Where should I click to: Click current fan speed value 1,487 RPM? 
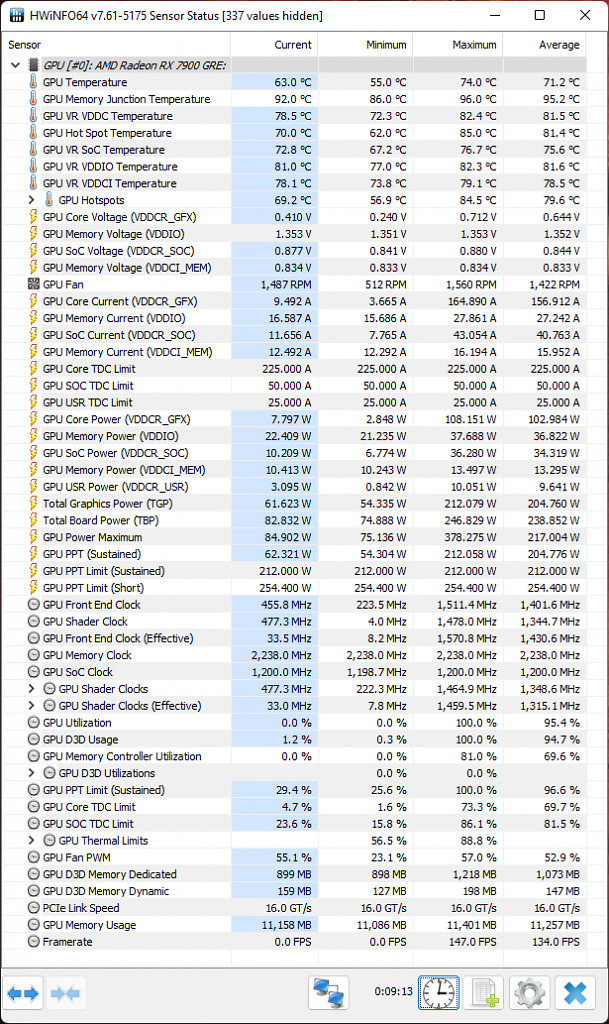[286, 284]
